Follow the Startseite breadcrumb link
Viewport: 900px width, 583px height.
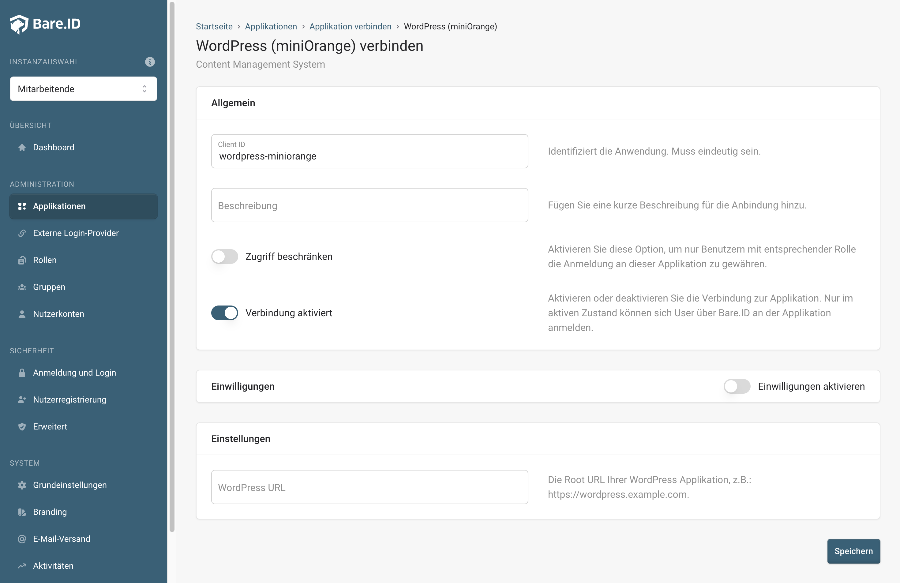point(215,26)
